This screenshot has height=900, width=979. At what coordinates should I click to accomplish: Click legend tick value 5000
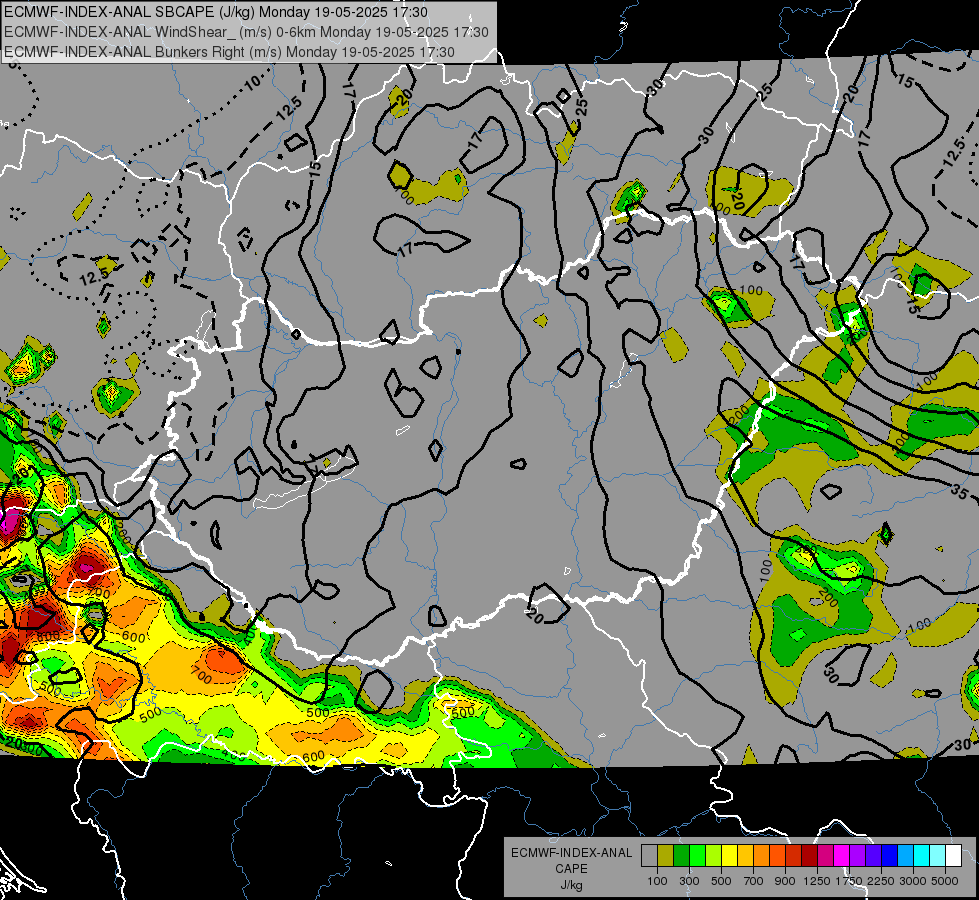(x=945, y=881)
